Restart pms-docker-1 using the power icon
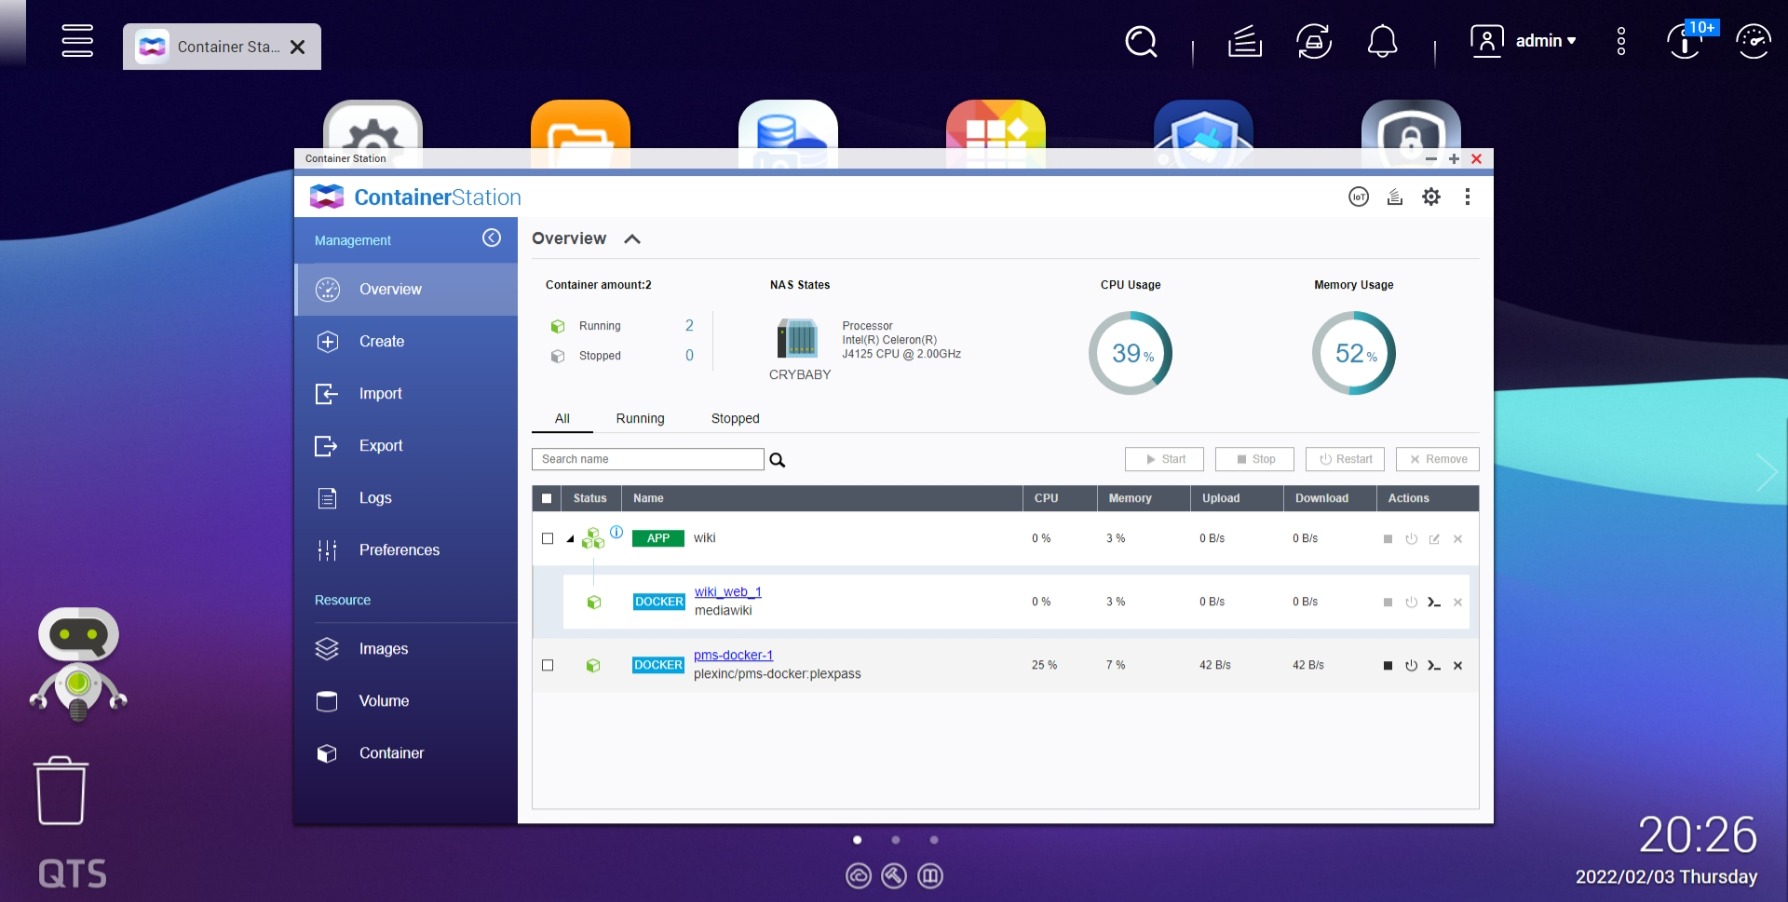 point(1411,666)
